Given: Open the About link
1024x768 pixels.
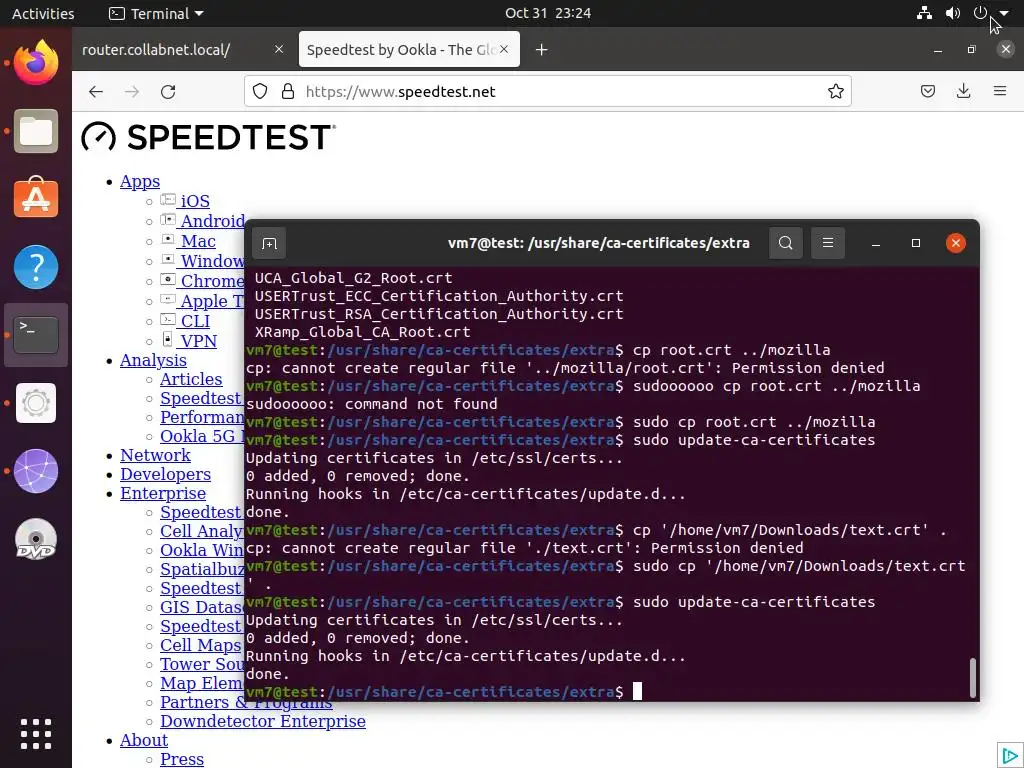Looking at the screenshot, I should (144, 740).
